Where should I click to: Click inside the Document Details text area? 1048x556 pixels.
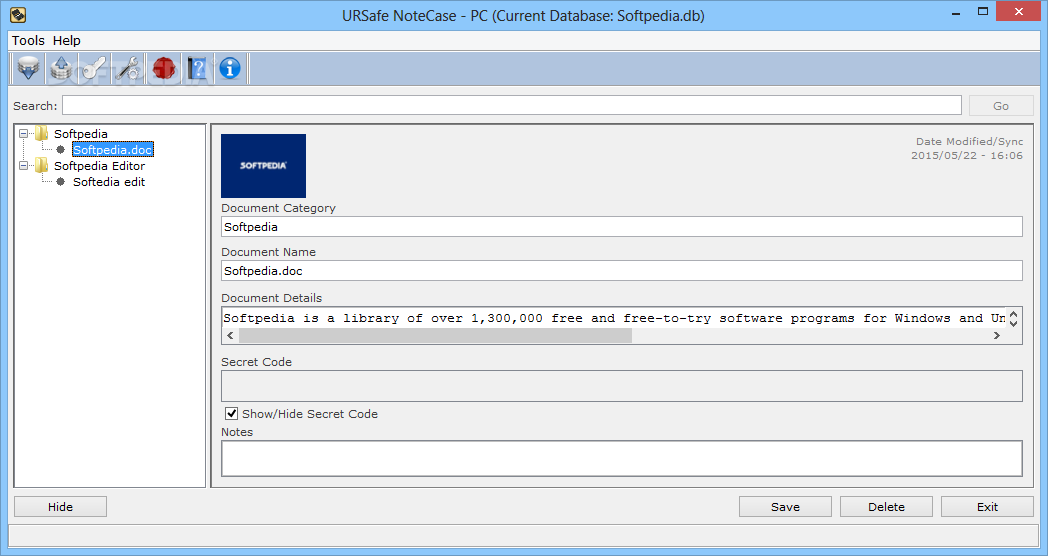[614, 318]
